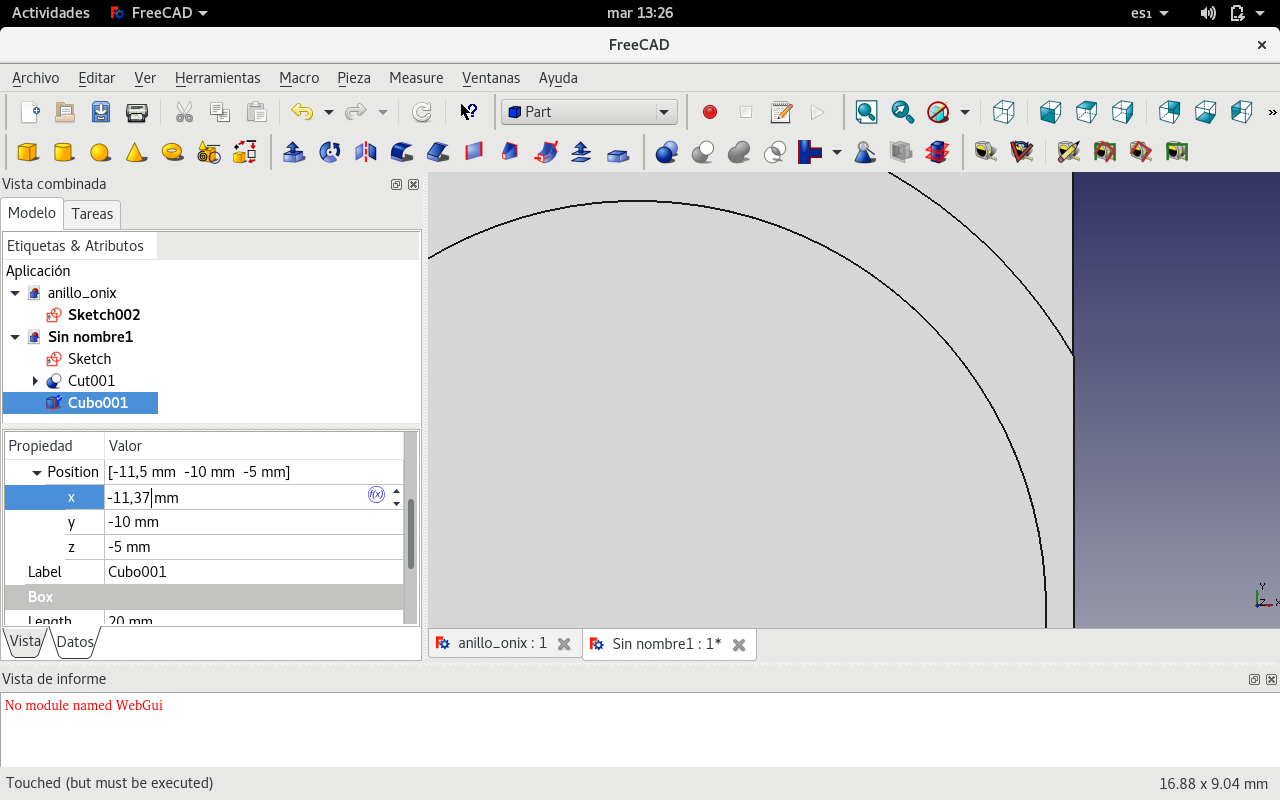Screen dimensions: 1280x800
Task: Open the Part workbench dropdown
Action: coord(589,112)
